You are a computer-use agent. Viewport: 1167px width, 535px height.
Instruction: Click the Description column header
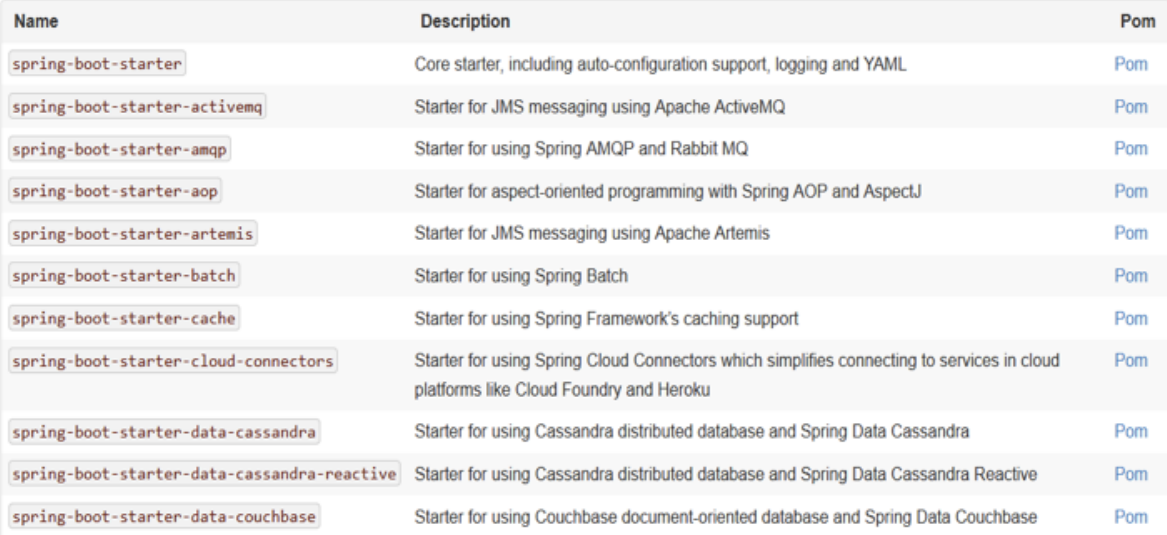466,21
